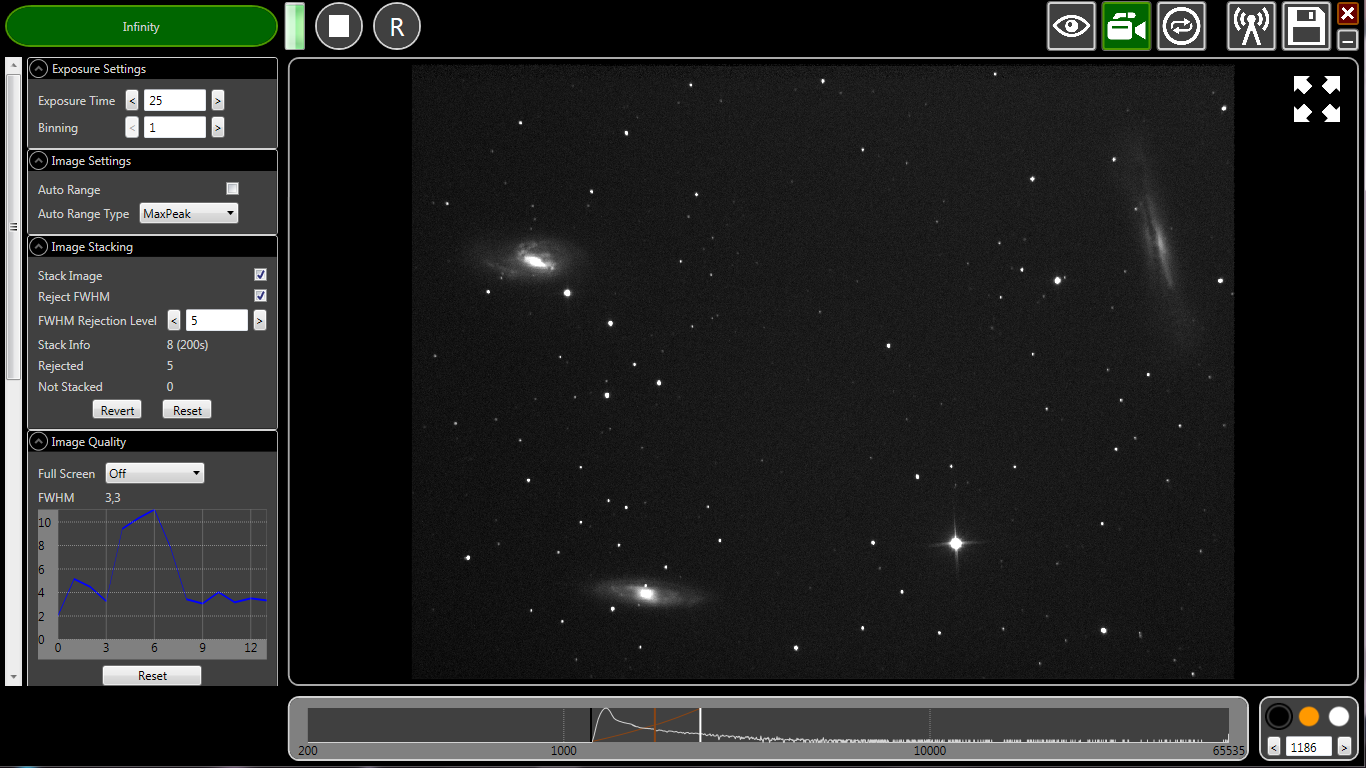Click the 'Auto Range Type' label

[83, 214]
